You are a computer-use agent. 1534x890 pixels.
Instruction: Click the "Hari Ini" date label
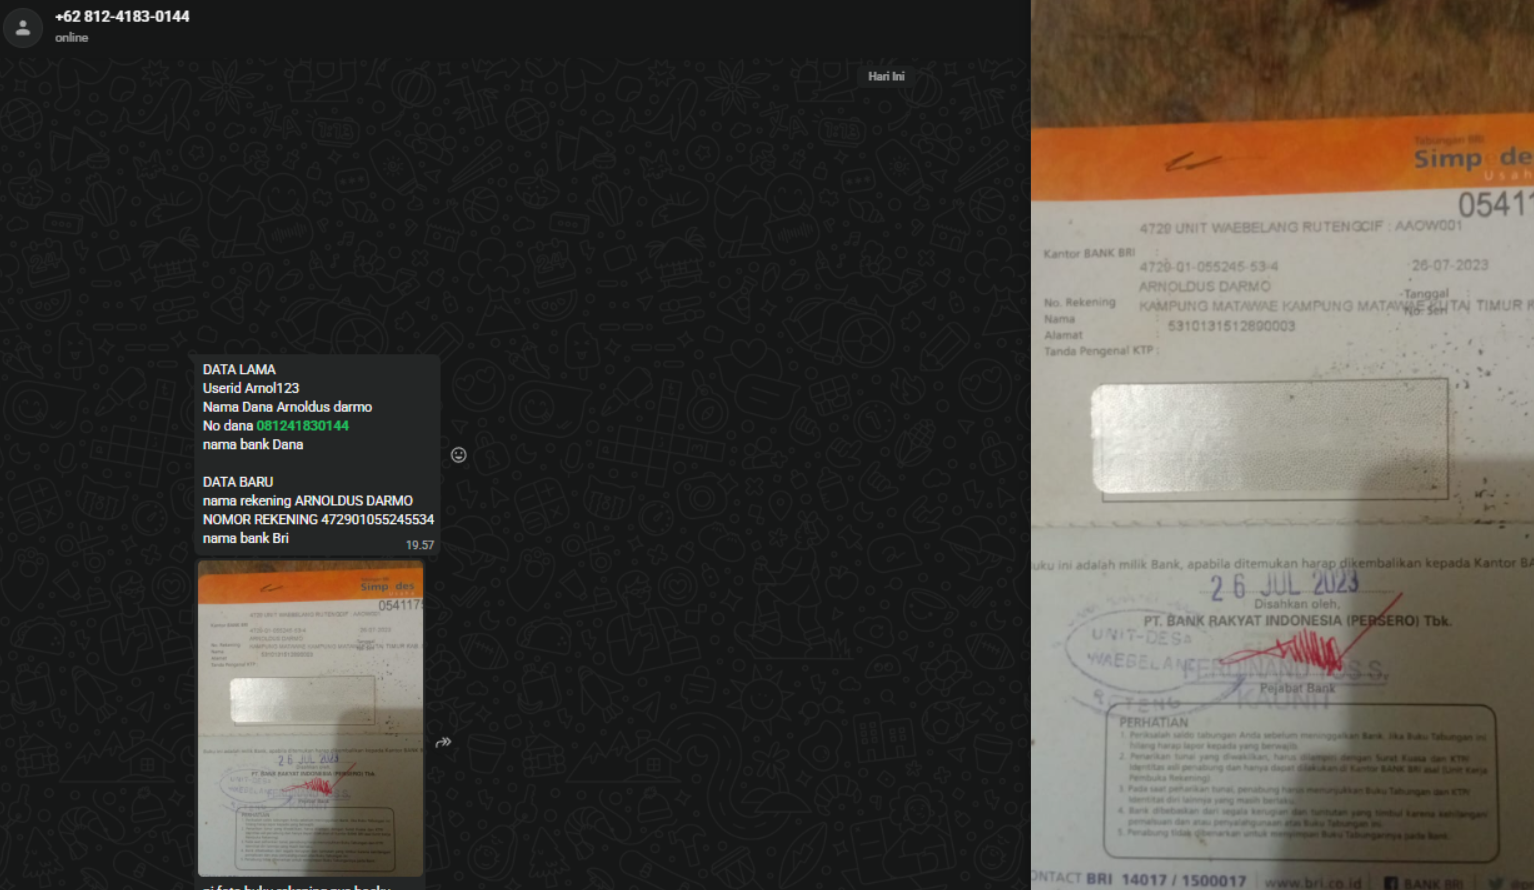886,76
